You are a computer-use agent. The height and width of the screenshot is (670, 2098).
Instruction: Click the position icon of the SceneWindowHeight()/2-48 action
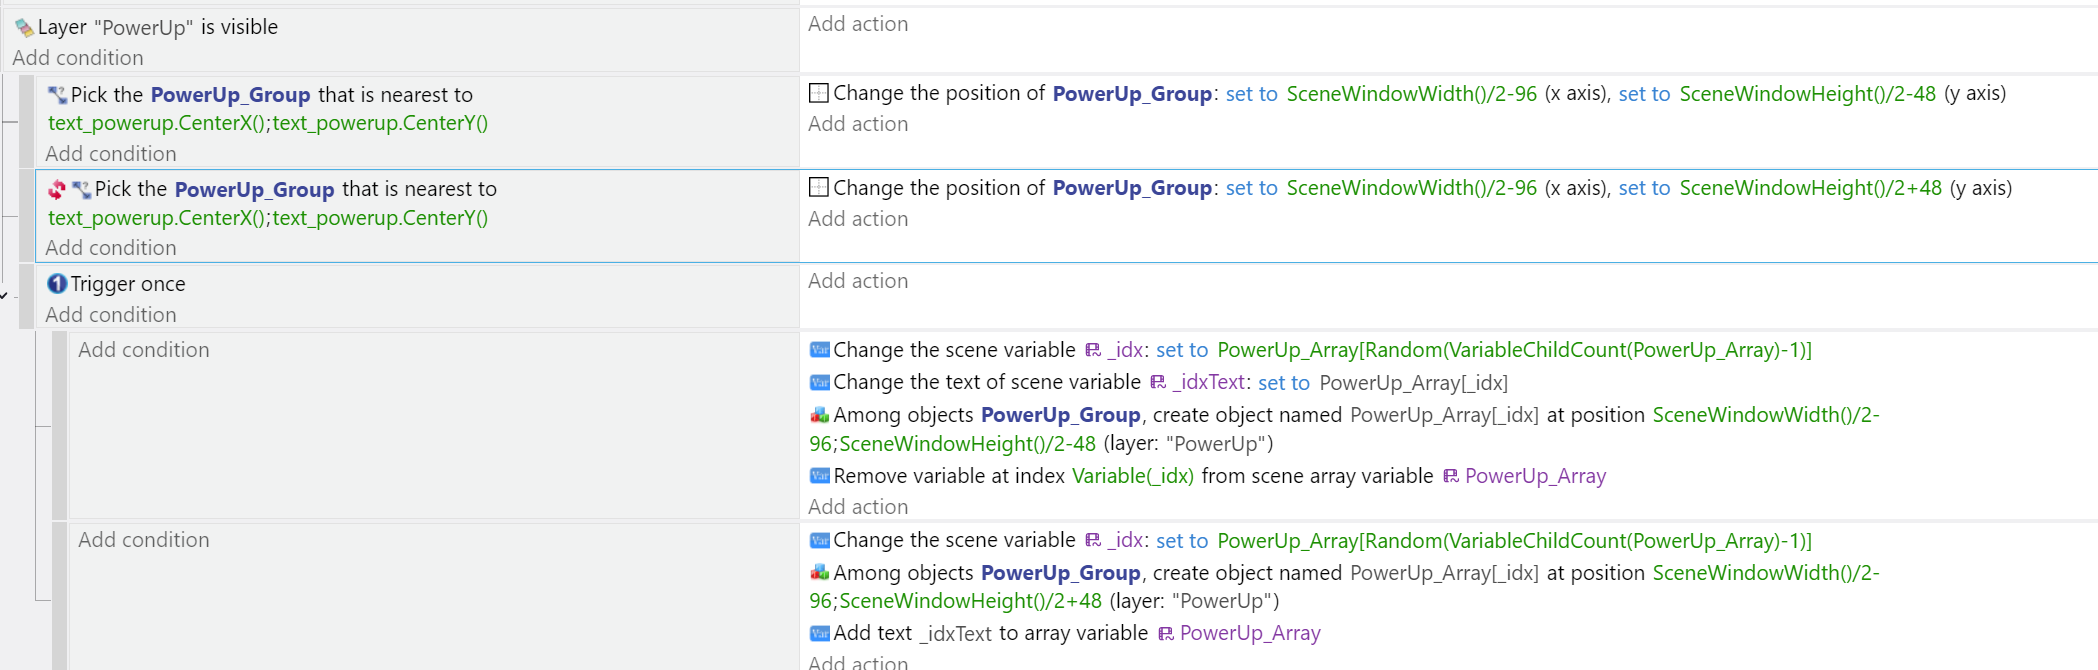(x=818, y=94)
